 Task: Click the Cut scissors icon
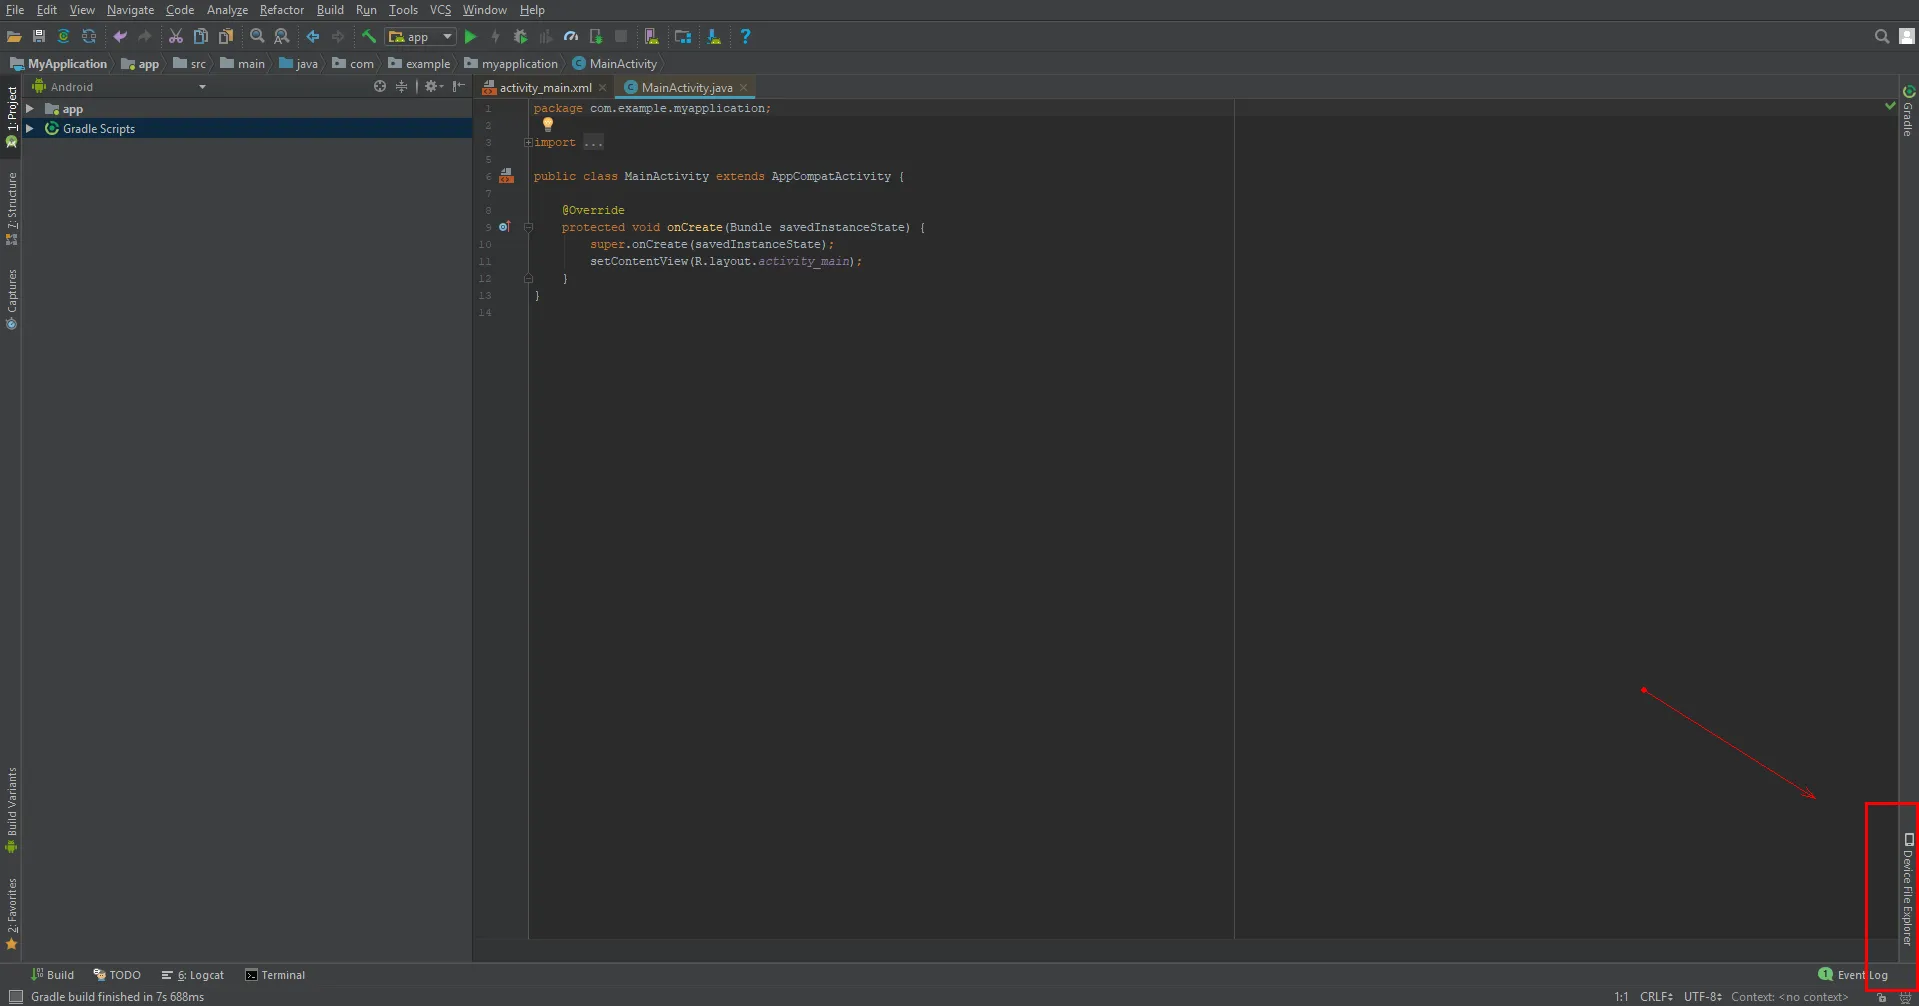(x=176, y=37)
